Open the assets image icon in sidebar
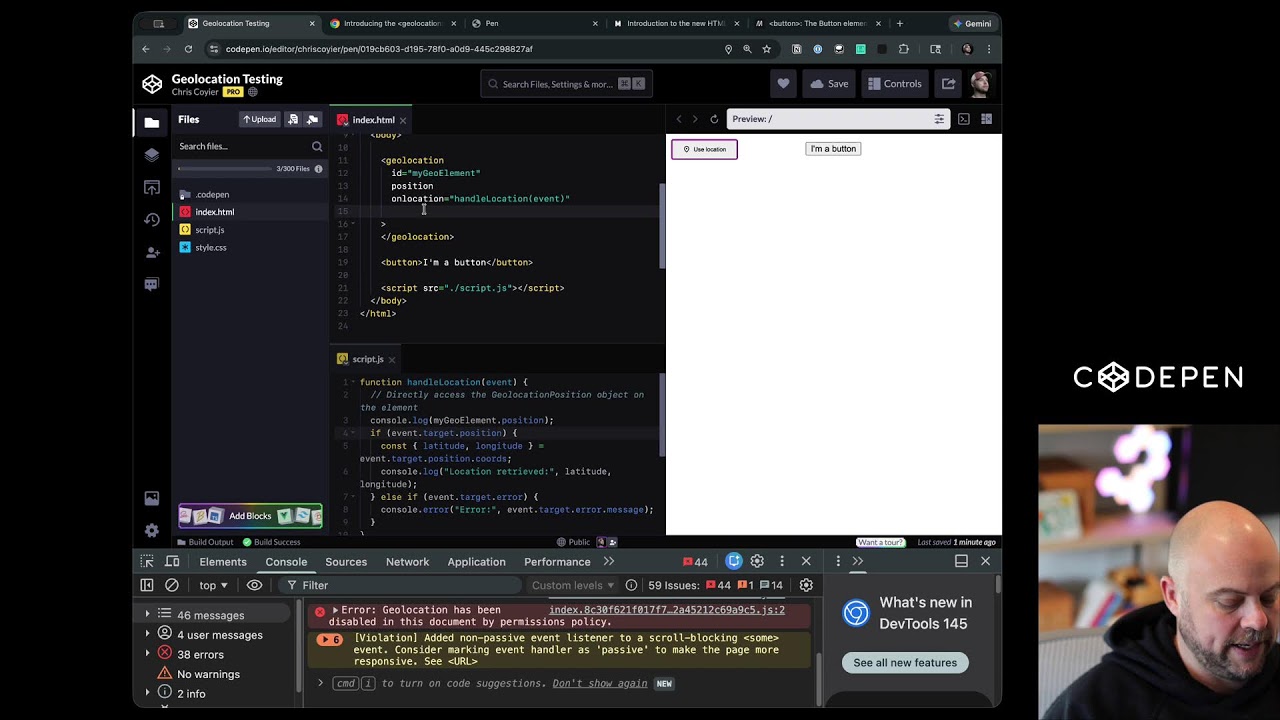The height and width of the screenshot is (720, 1280). click(151, 498)
